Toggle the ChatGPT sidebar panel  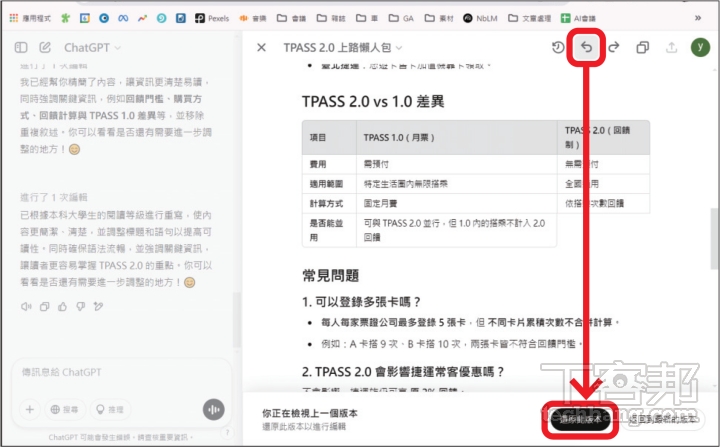coord(21,47)
